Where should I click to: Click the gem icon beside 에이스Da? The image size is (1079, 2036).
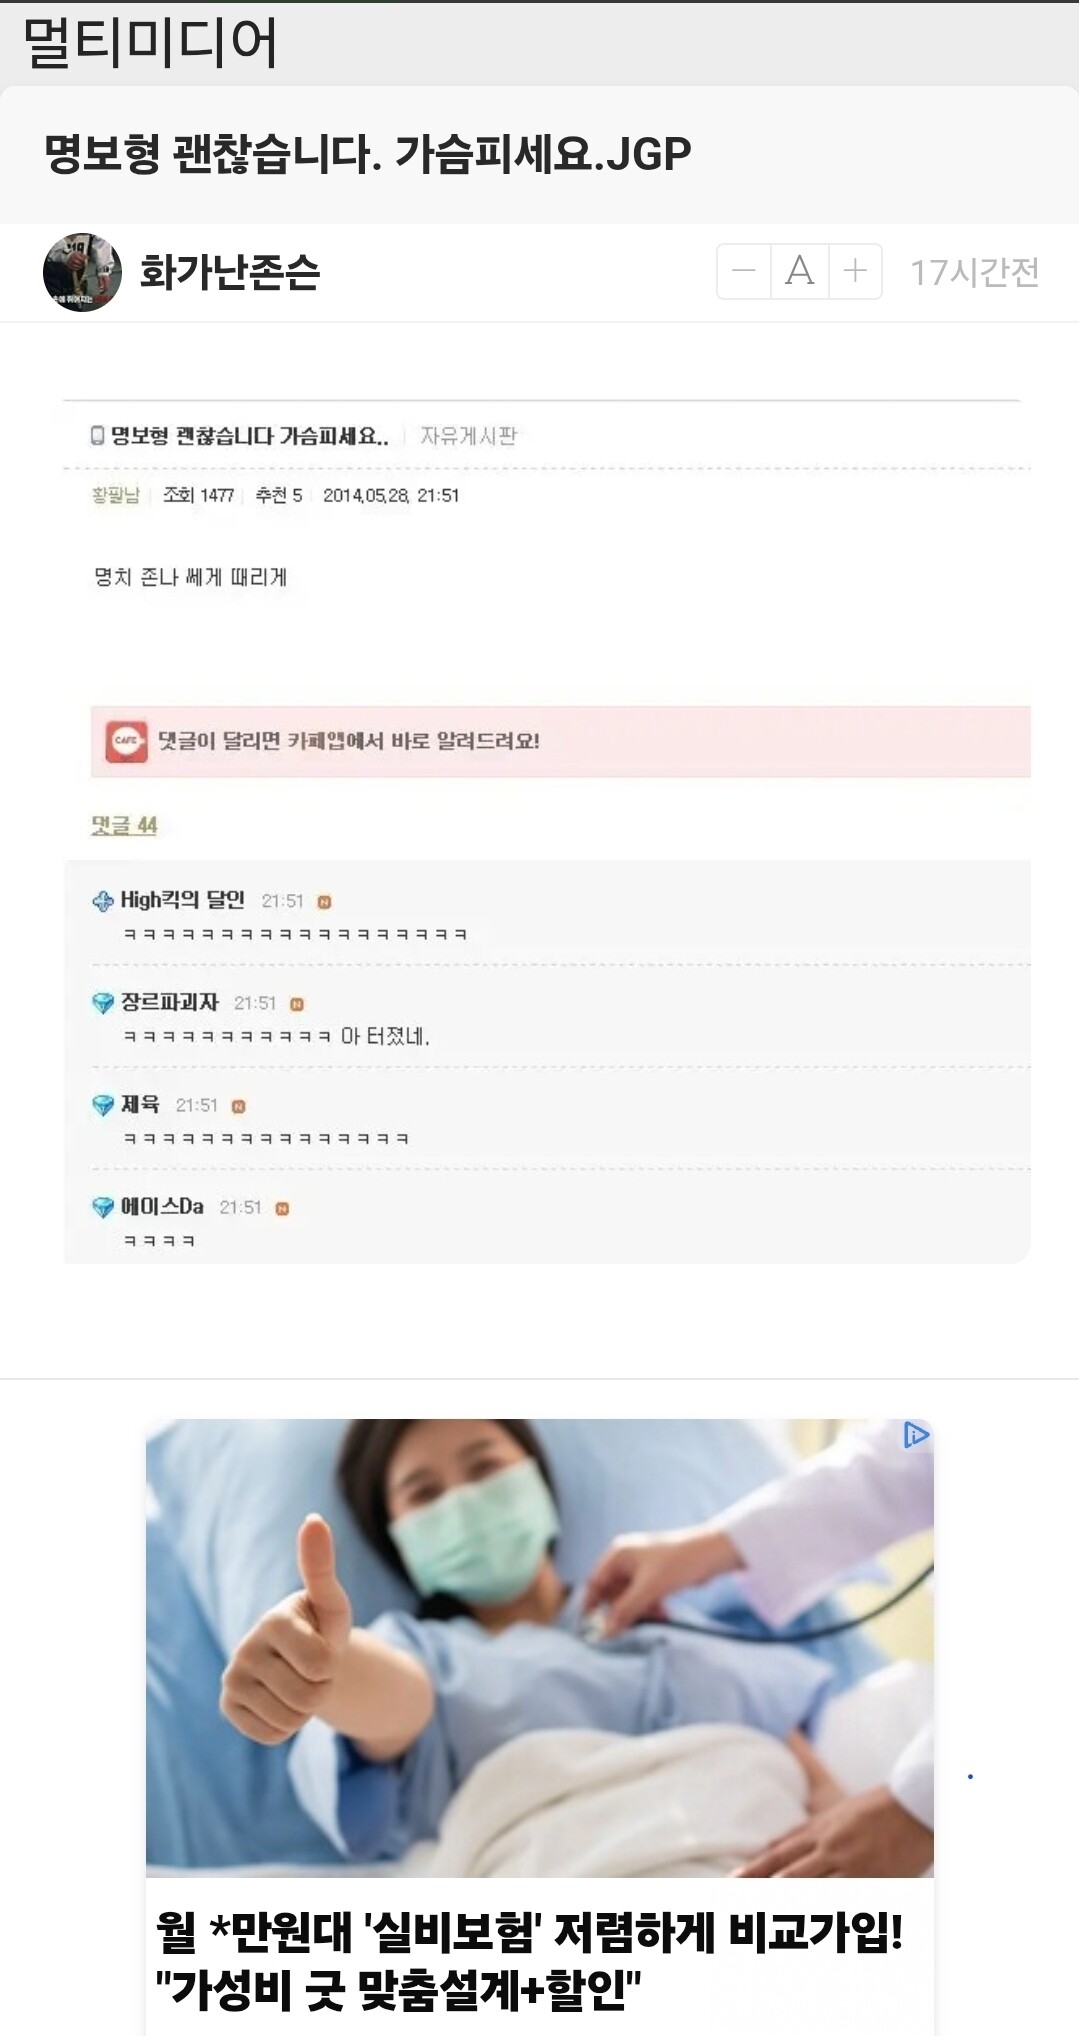pos(102,1207)
